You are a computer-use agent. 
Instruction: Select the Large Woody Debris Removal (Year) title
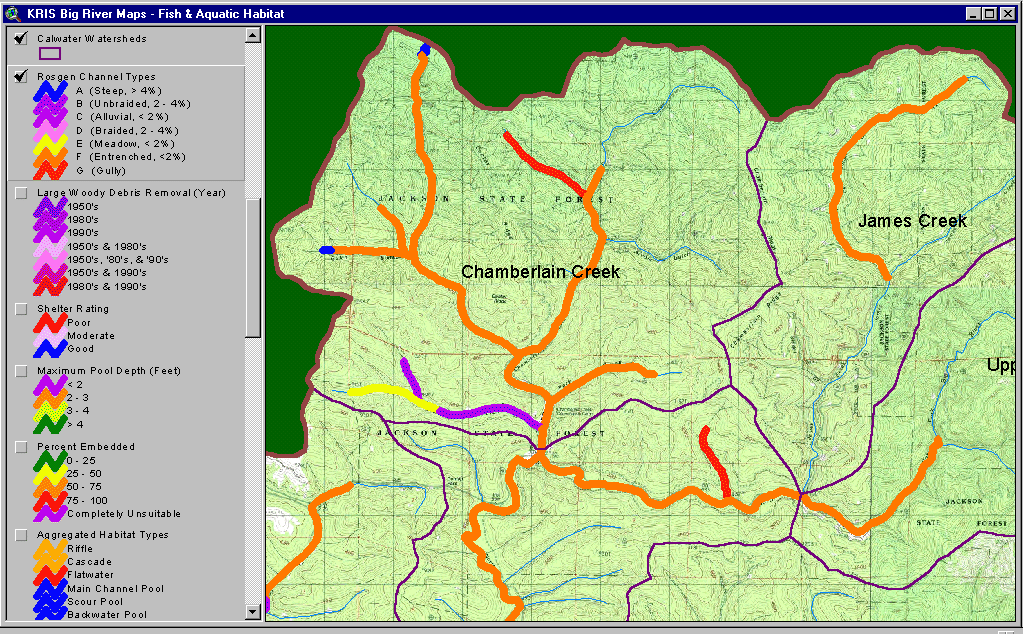click(x=131, y=193)
